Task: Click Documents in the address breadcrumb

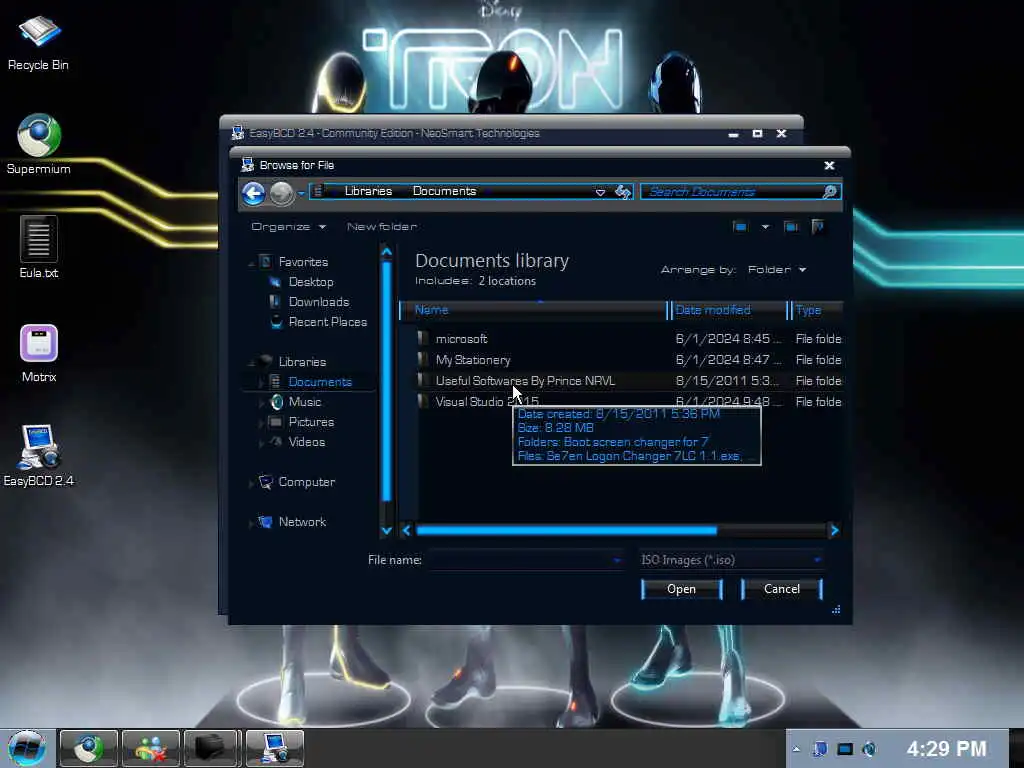Action: 444,191
